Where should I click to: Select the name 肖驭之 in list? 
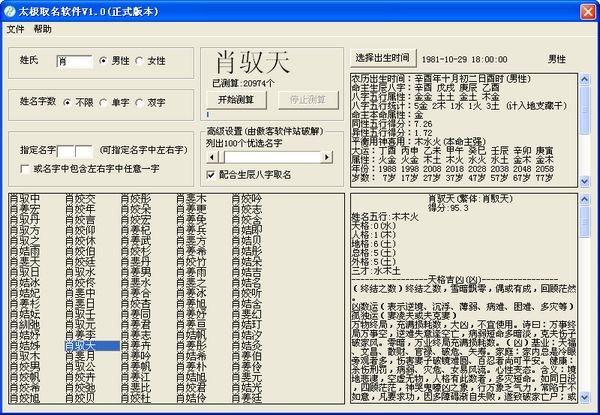(24, 241)
